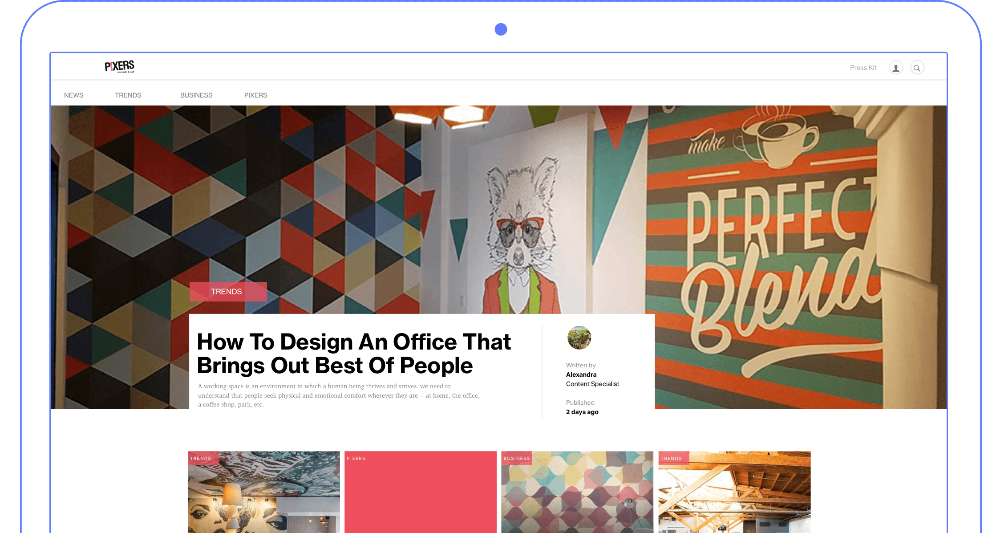
Task: Select the PIXERS navigation item
Action: (x=256, y=95)
